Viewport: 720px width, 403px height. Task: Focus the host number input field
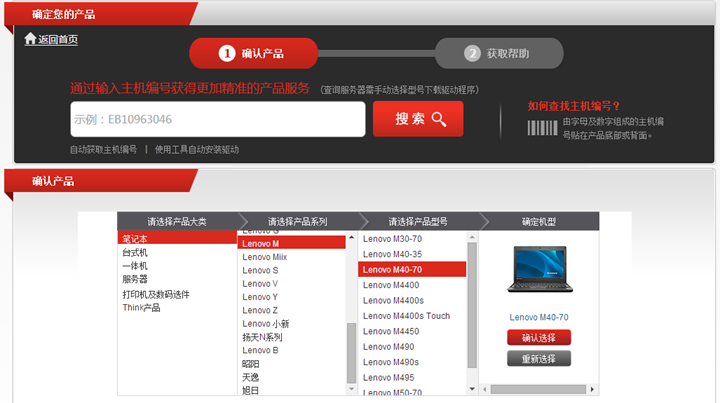(218, 119)
